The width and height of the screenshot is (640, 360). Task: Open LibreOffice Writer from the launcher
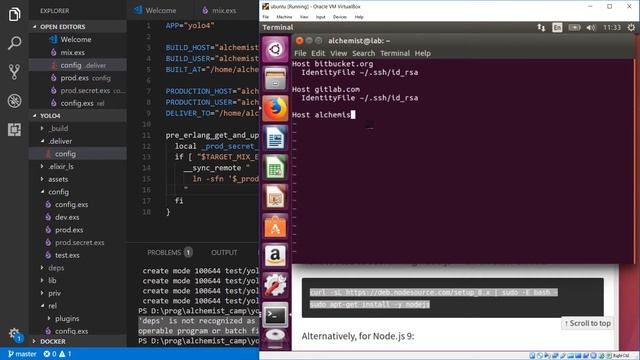(x=275, y=138)
